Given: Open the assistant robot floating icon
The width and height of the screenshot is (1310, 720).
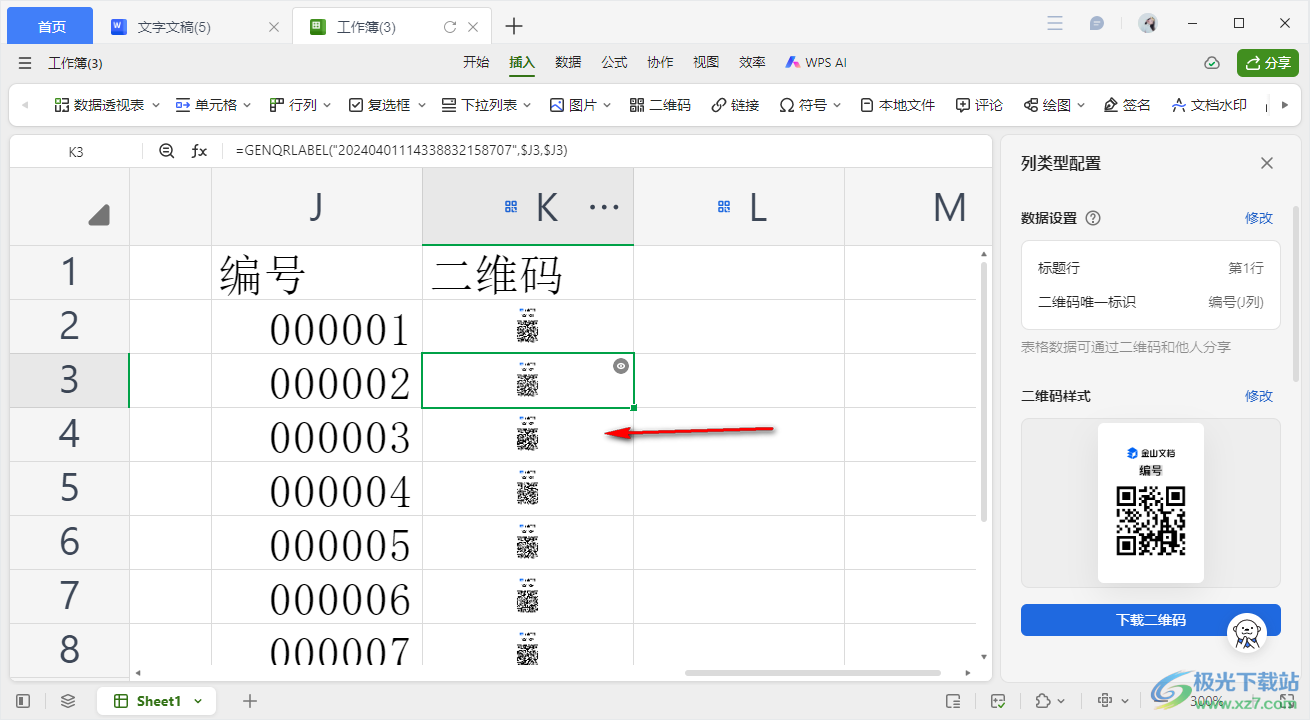Looking at the screenshot, I should (x=1246, y=631).
